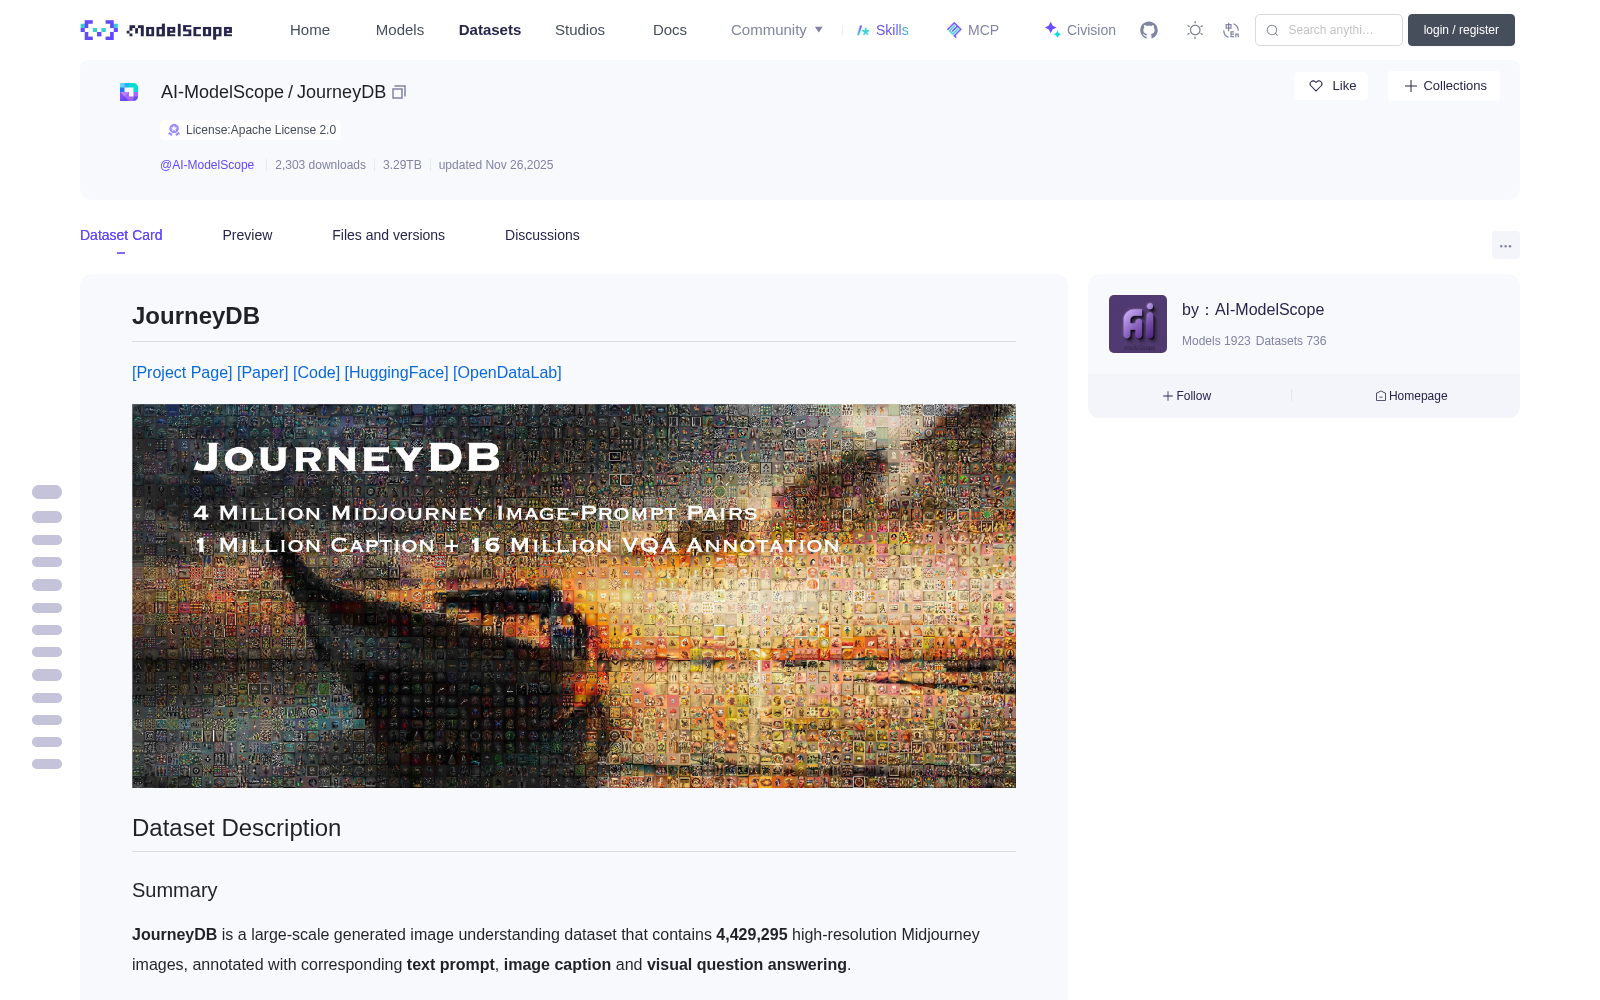Image resolution: width=1600 pixels, height=1000 pixels.
Task: Focus the Search anything field
Action: point(1329,30)
